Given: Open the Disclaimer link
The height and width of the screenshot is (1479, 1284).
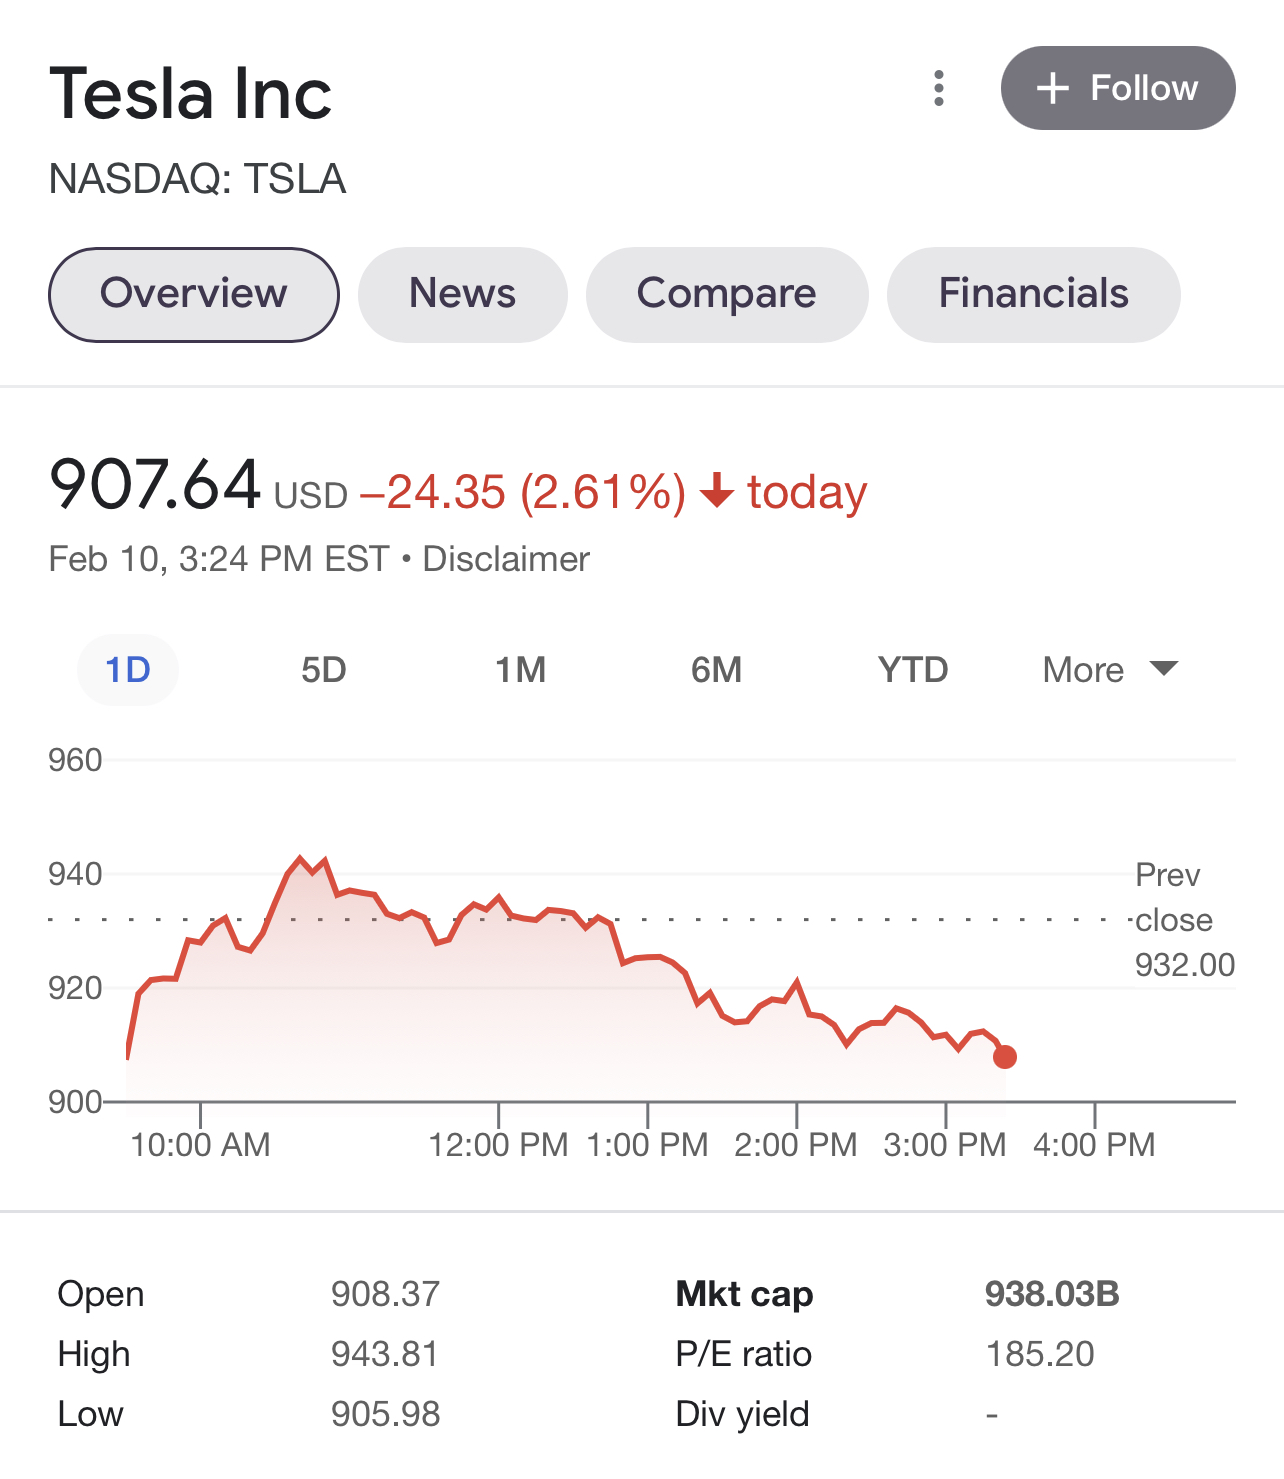Looking at the screenshot, I should click(x=506, y=559).
